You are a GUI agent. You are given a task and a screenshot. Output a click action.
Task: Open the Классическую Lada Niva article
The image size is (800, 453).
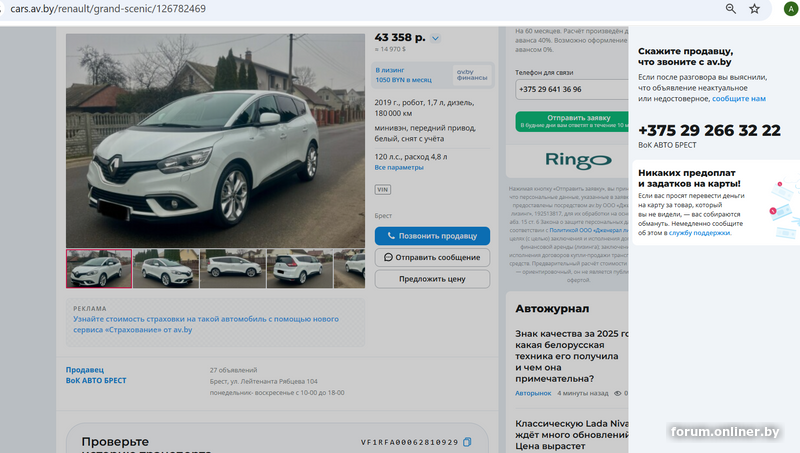pos(572,435)
